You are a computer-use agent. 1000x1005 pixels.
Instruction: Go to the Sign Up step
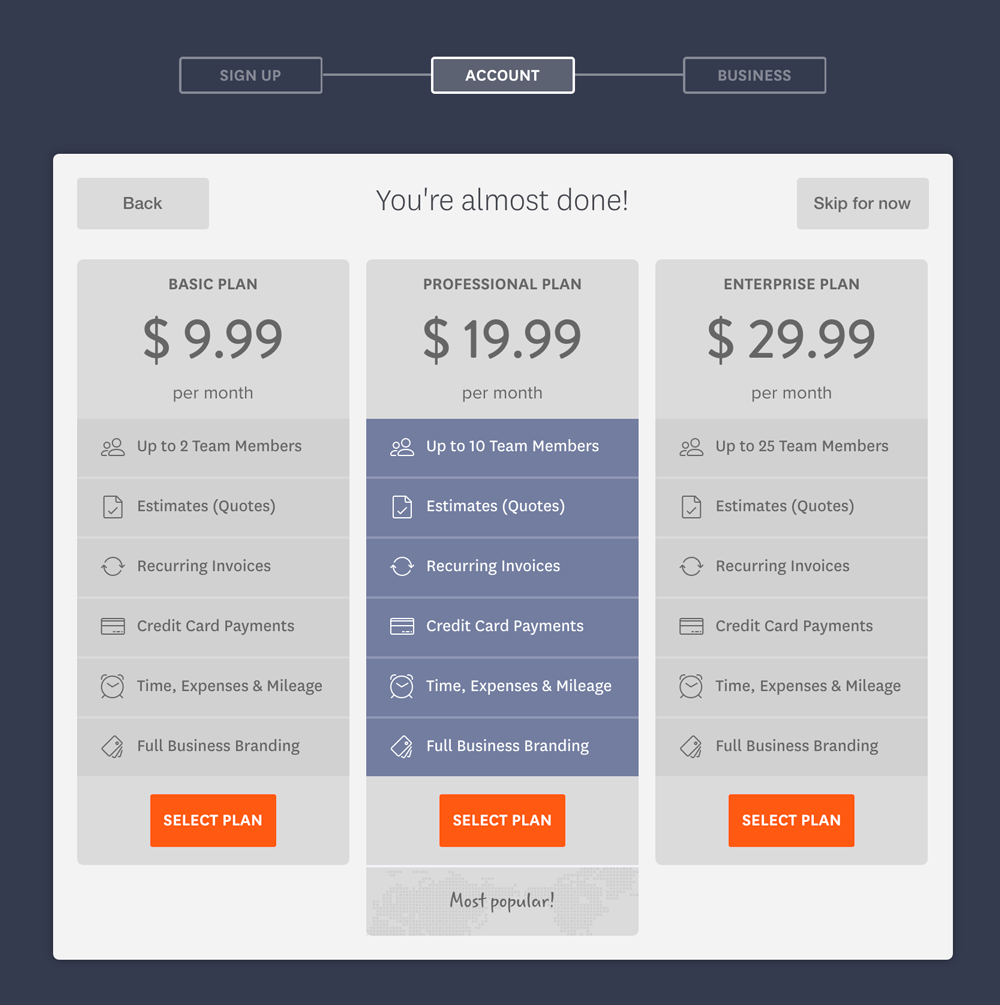point(251,76)
